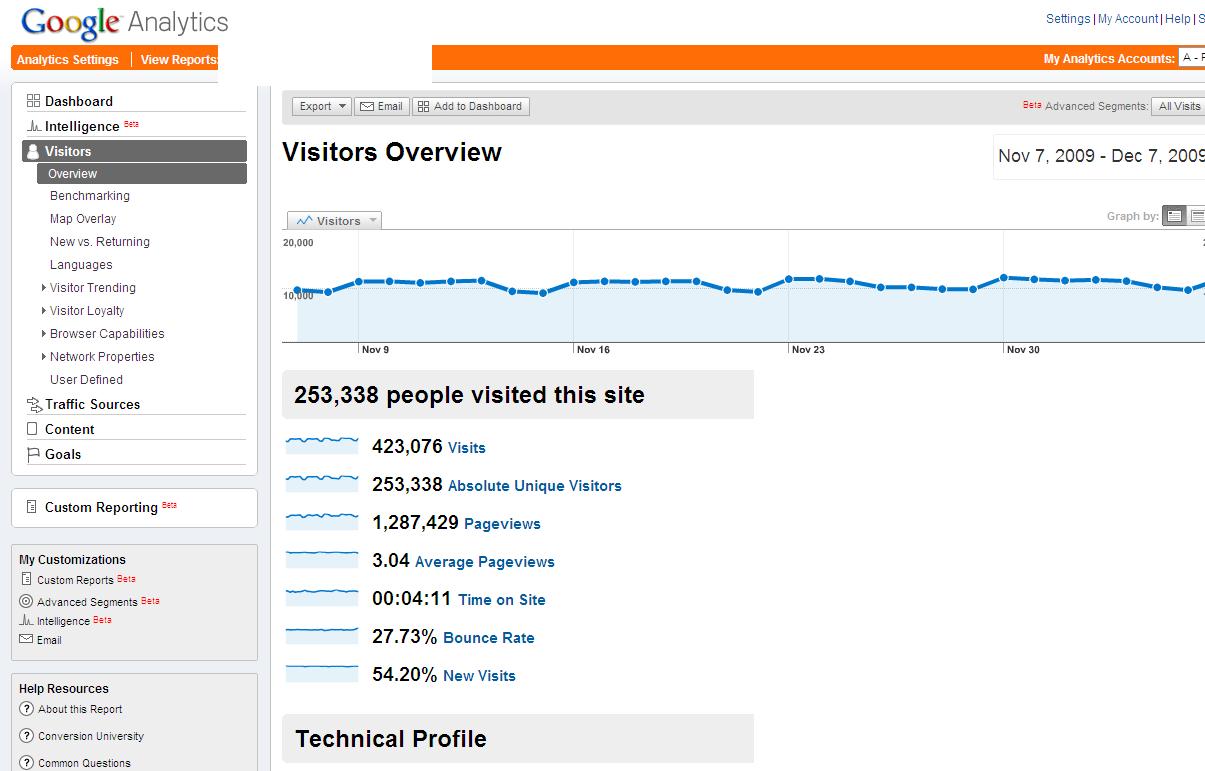This screenshot has height=771, width=1205.
Task: Click the question mark beside Conversion University
Action: pyautogui.click(x=27, y=736)
